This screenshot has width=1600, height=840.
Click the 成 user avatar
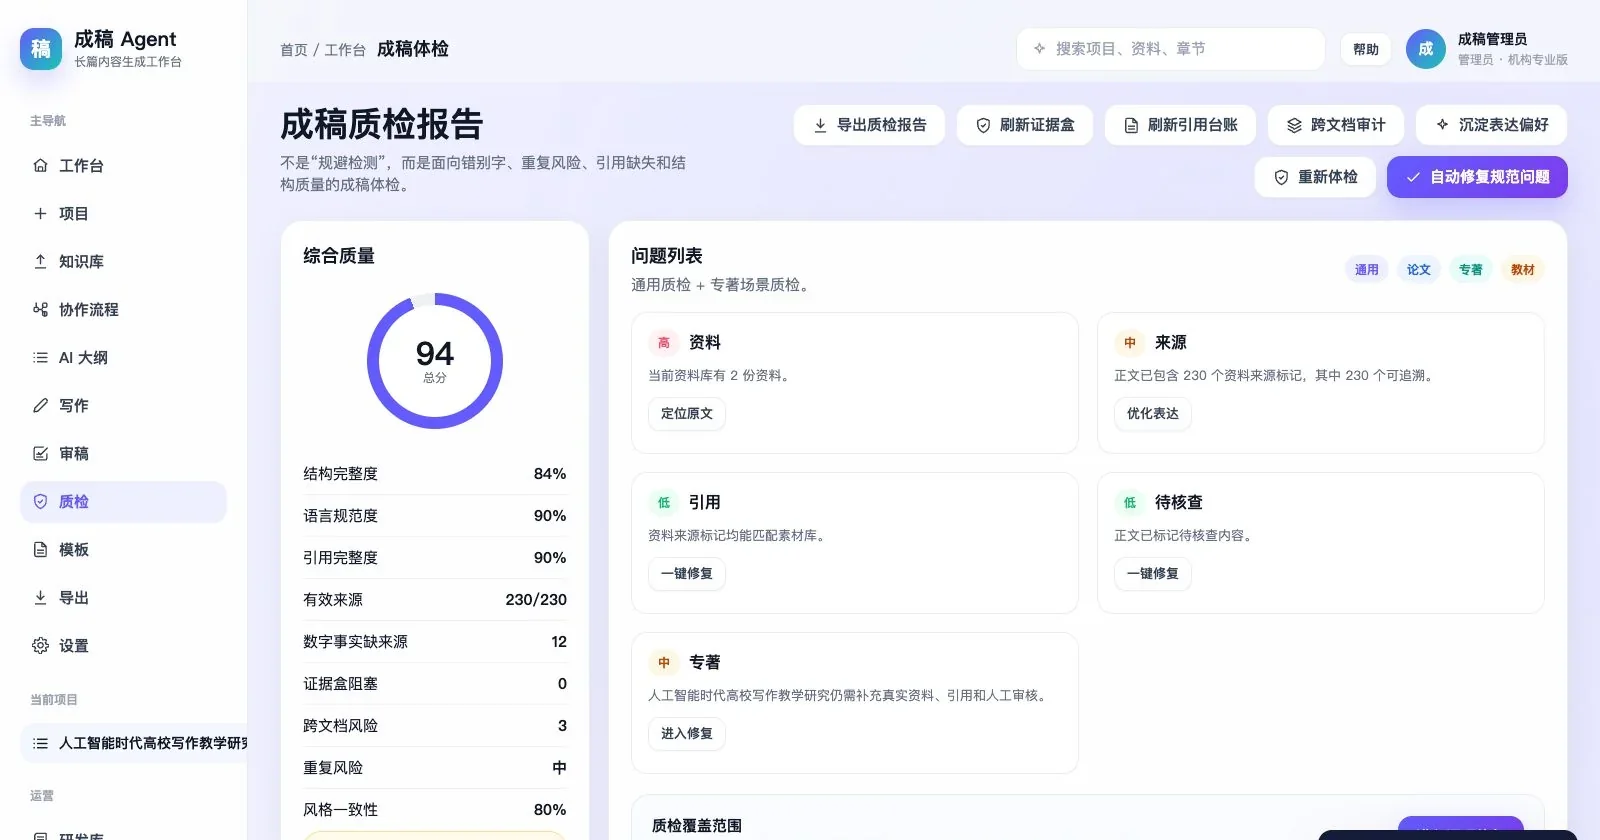1426,49
